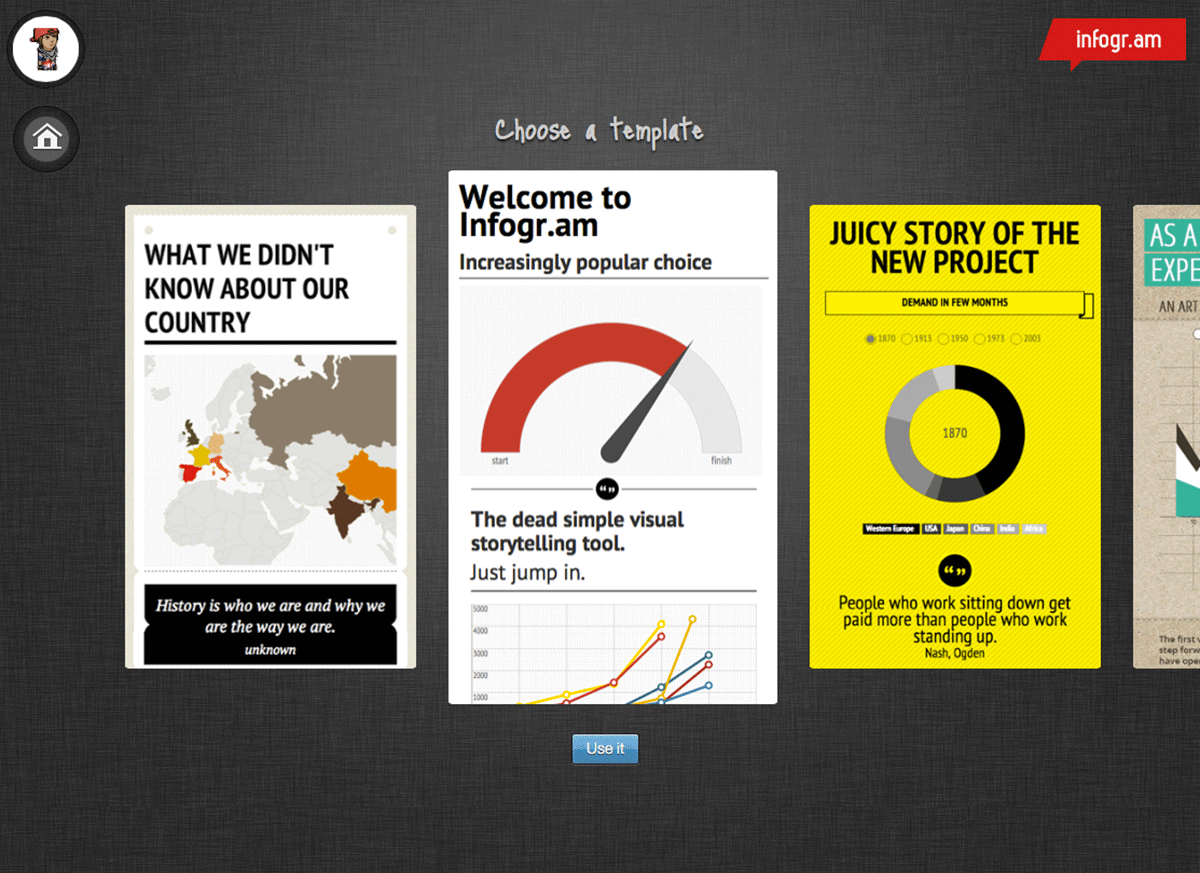Click the gauge 'finish' label
Image resolution: width=1200 pixels, height=873 pixels.
pos(721,461)
